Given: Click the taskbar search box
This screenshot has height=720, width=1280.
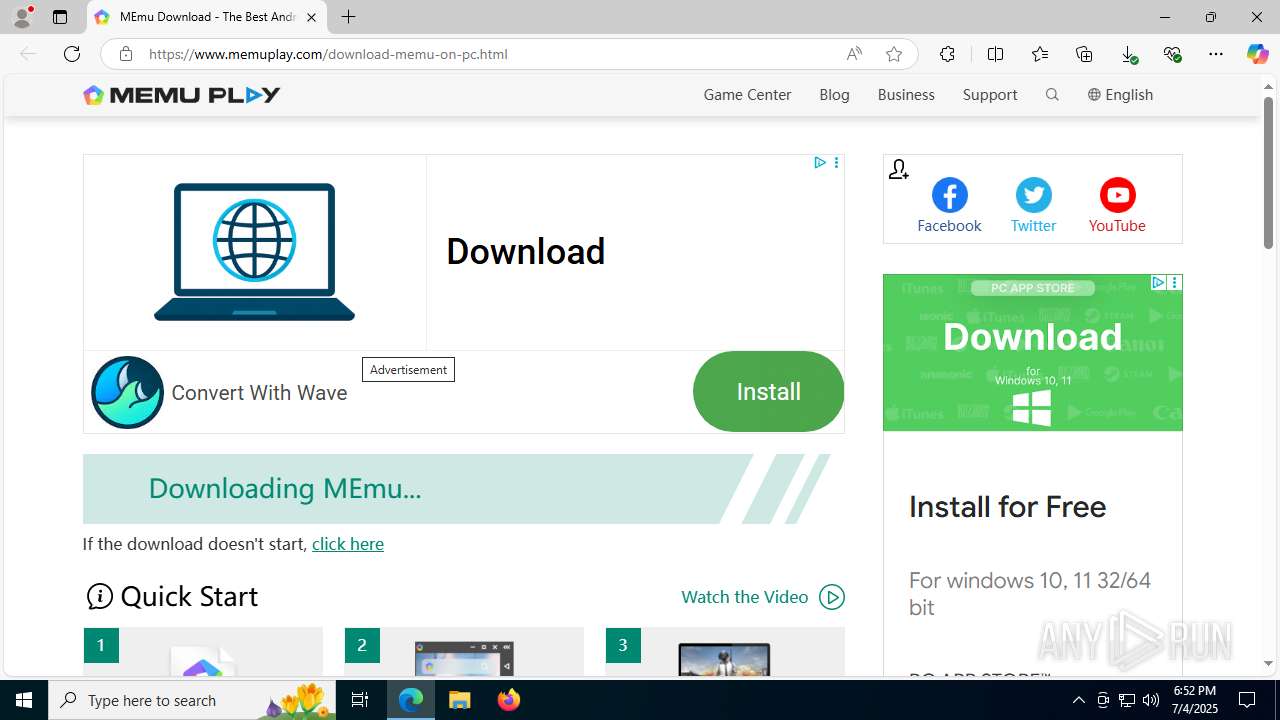Looking at the screenshot, I should 192,700.
